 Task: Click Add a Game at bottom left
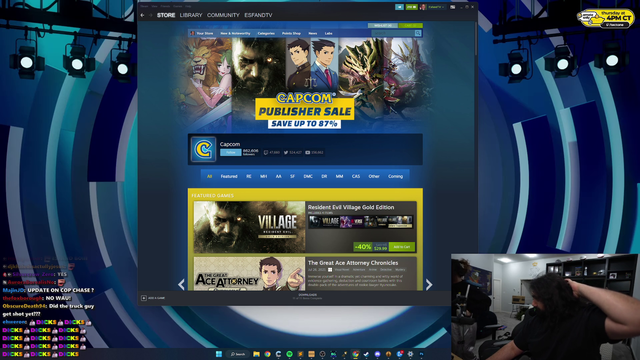(153, 298)
